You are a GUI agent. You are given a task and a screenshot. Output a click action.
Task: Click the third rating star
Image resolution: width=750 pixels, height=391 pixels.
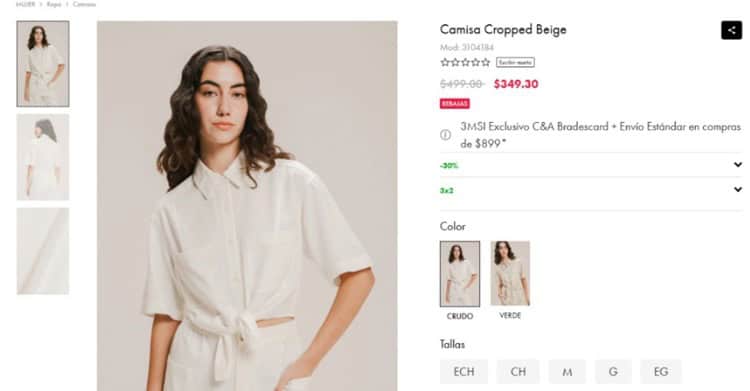(x=465, y=62)
